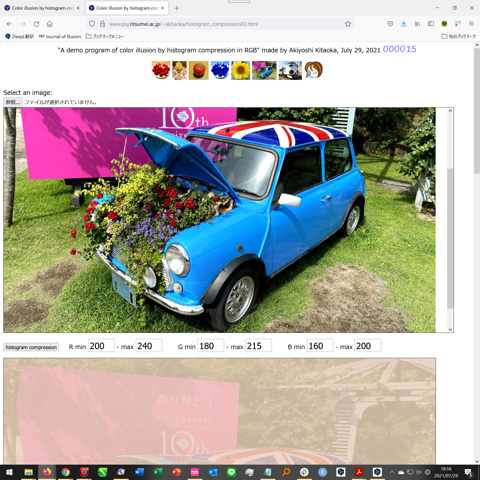Choose the train sample thumbnail
480x480 pixels.
[x=290, y=70]
